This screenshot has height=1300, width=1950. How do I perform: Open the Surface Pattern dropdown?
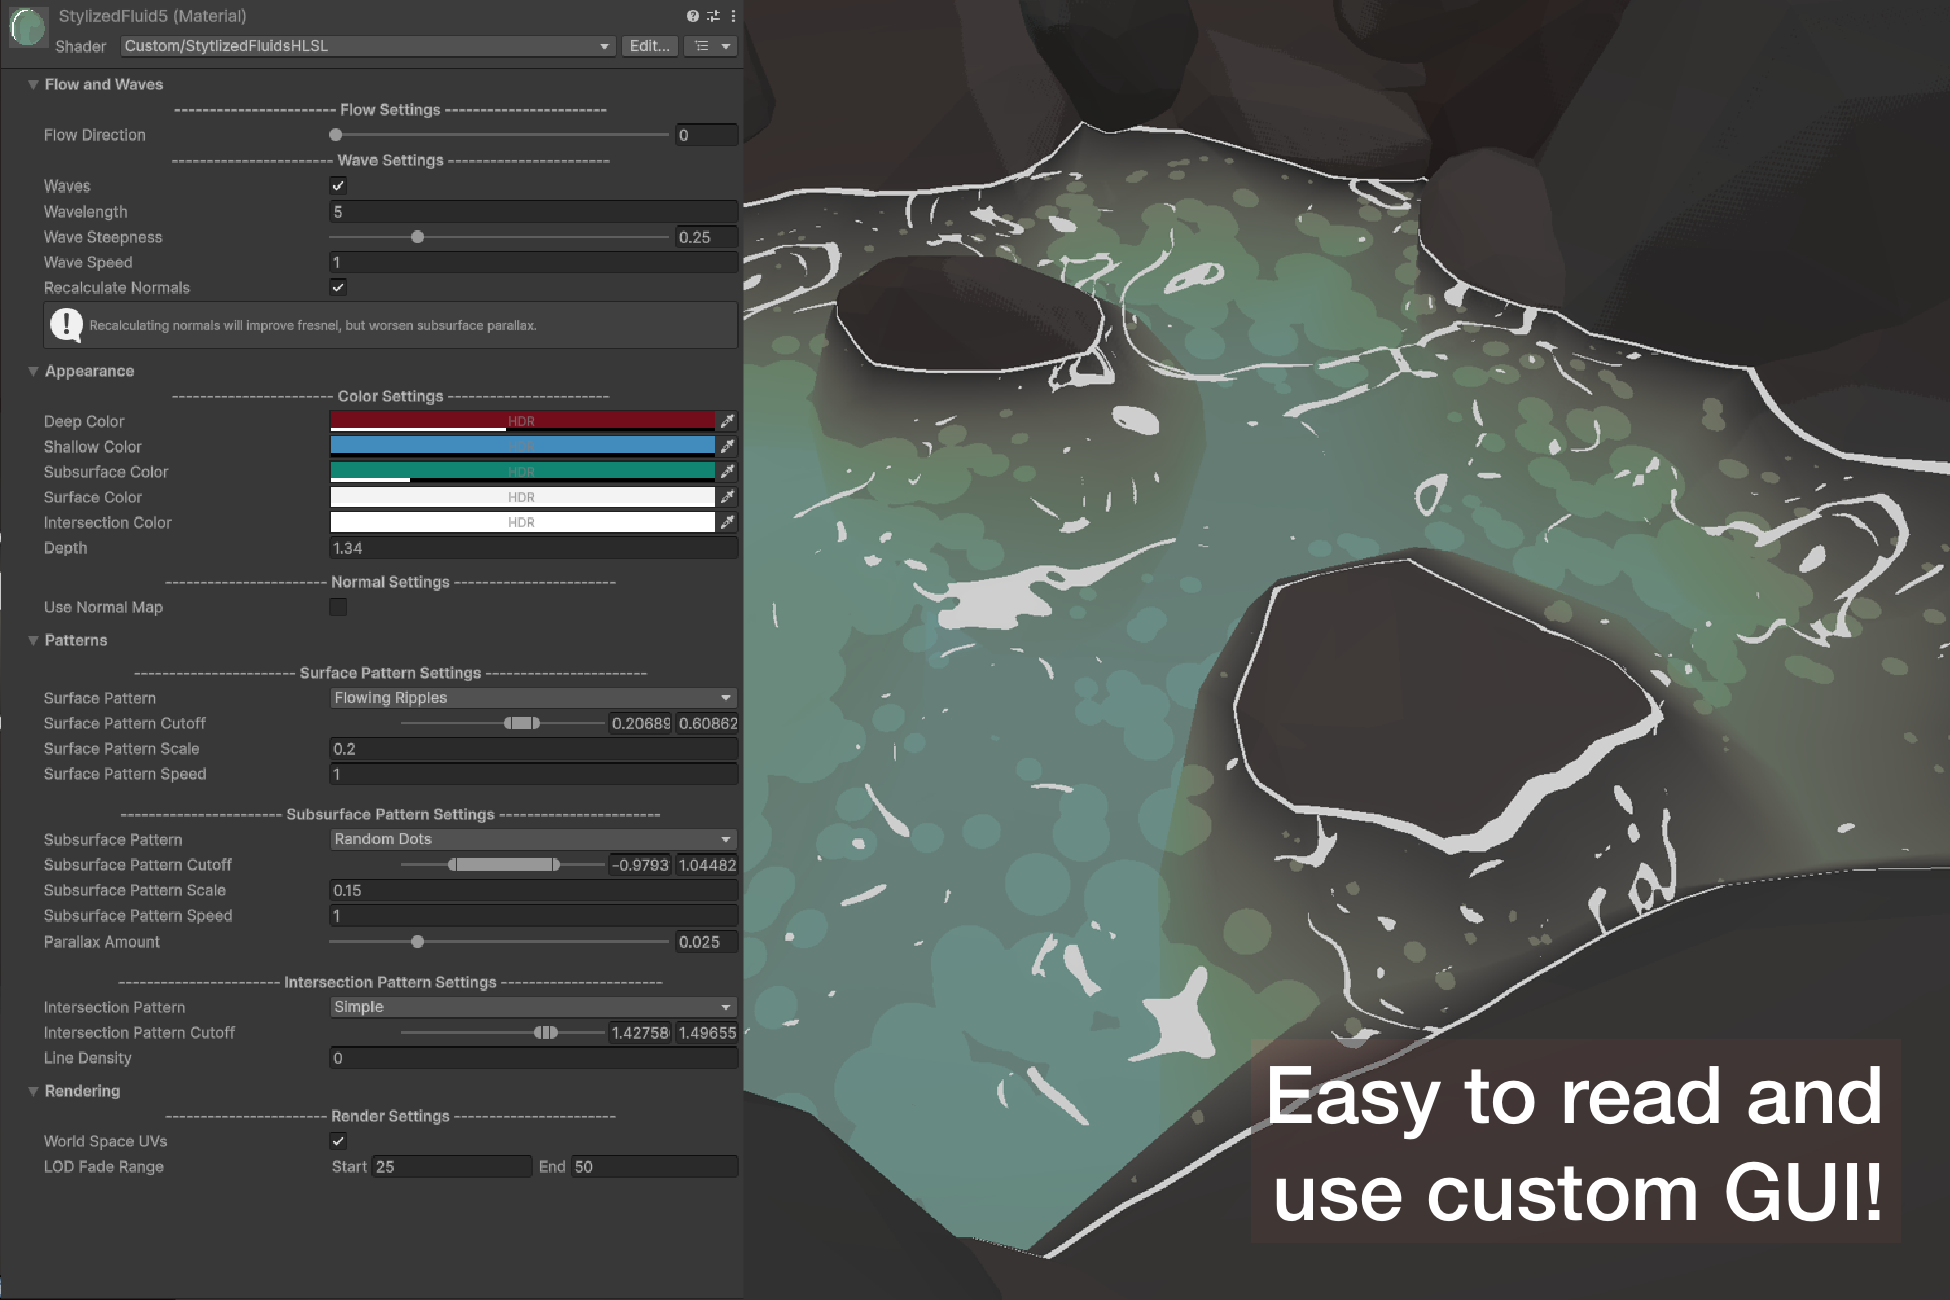(x=533, y=698)
